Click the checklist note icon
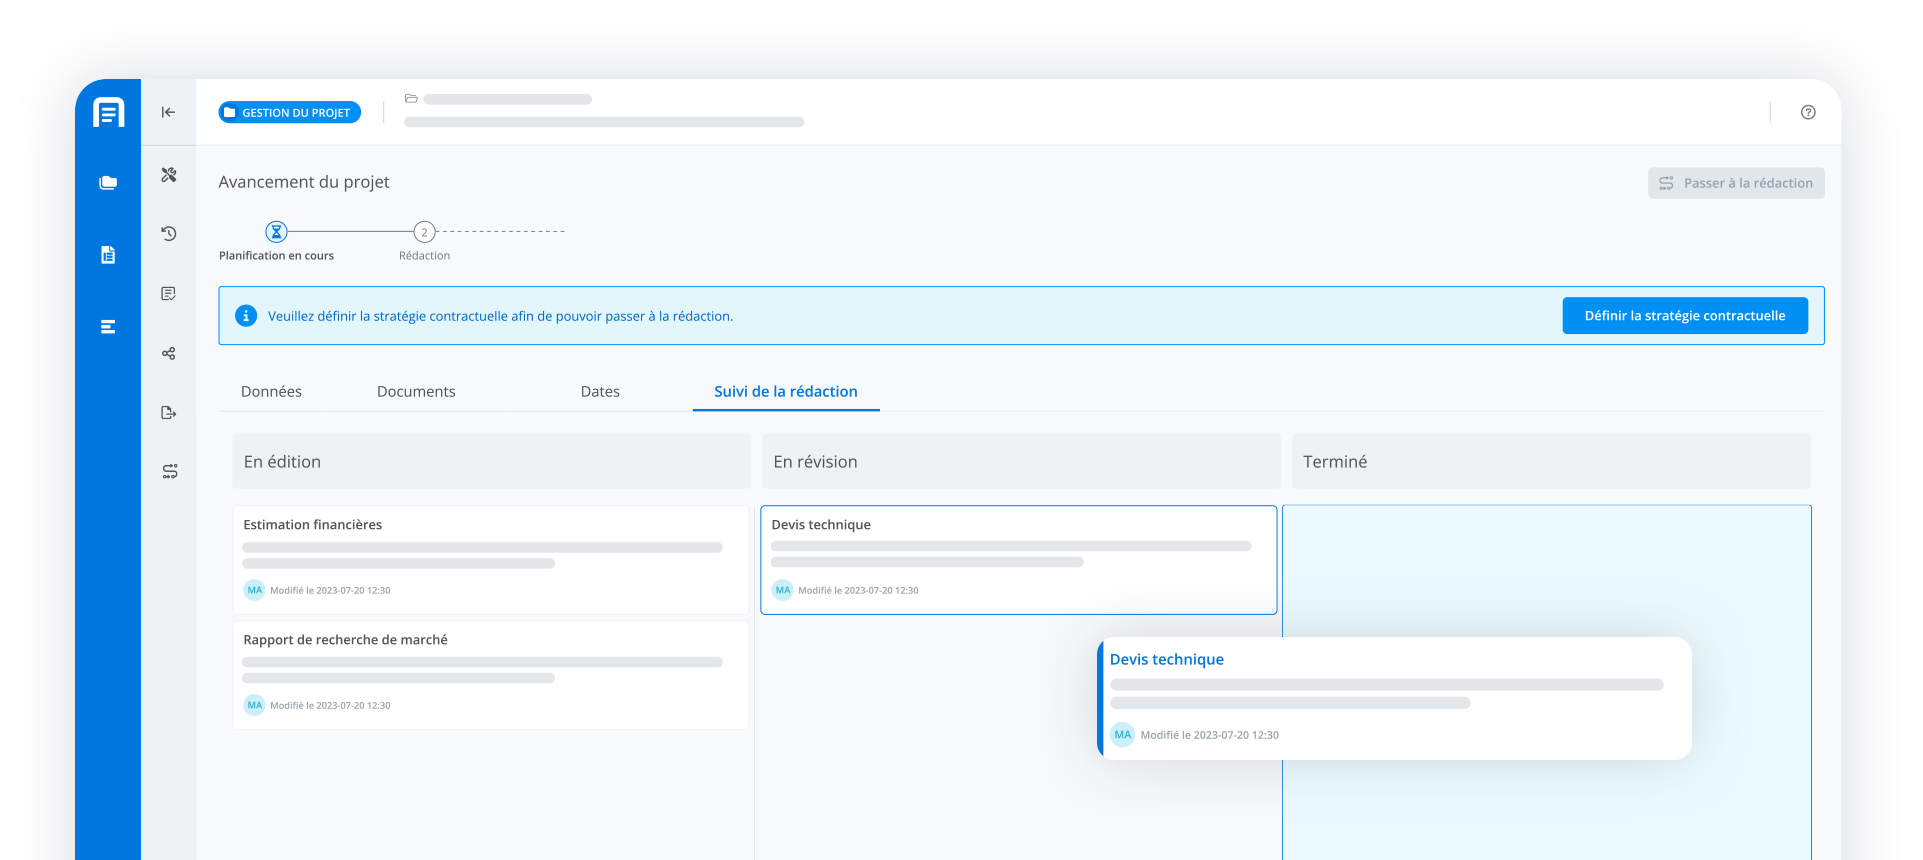This screenshot has height=860, width=1923. click(169, 294)
